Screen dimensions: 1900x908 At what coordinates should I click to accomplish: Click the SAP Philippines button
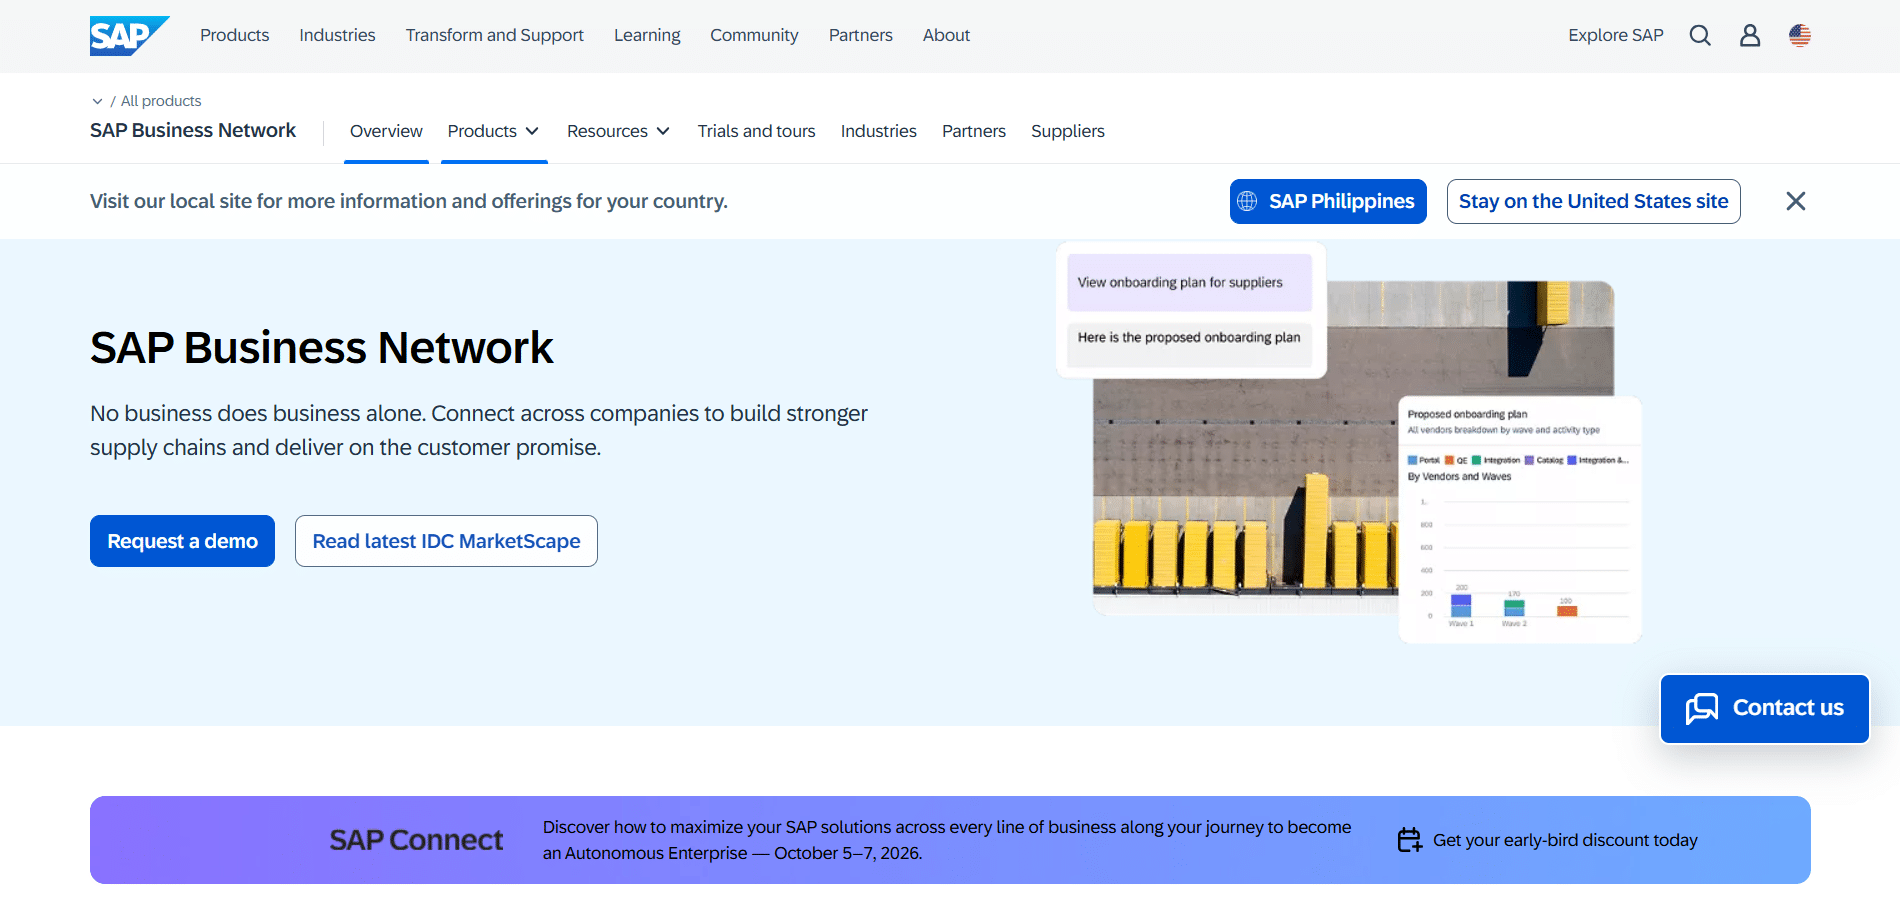click(1328, 201)
